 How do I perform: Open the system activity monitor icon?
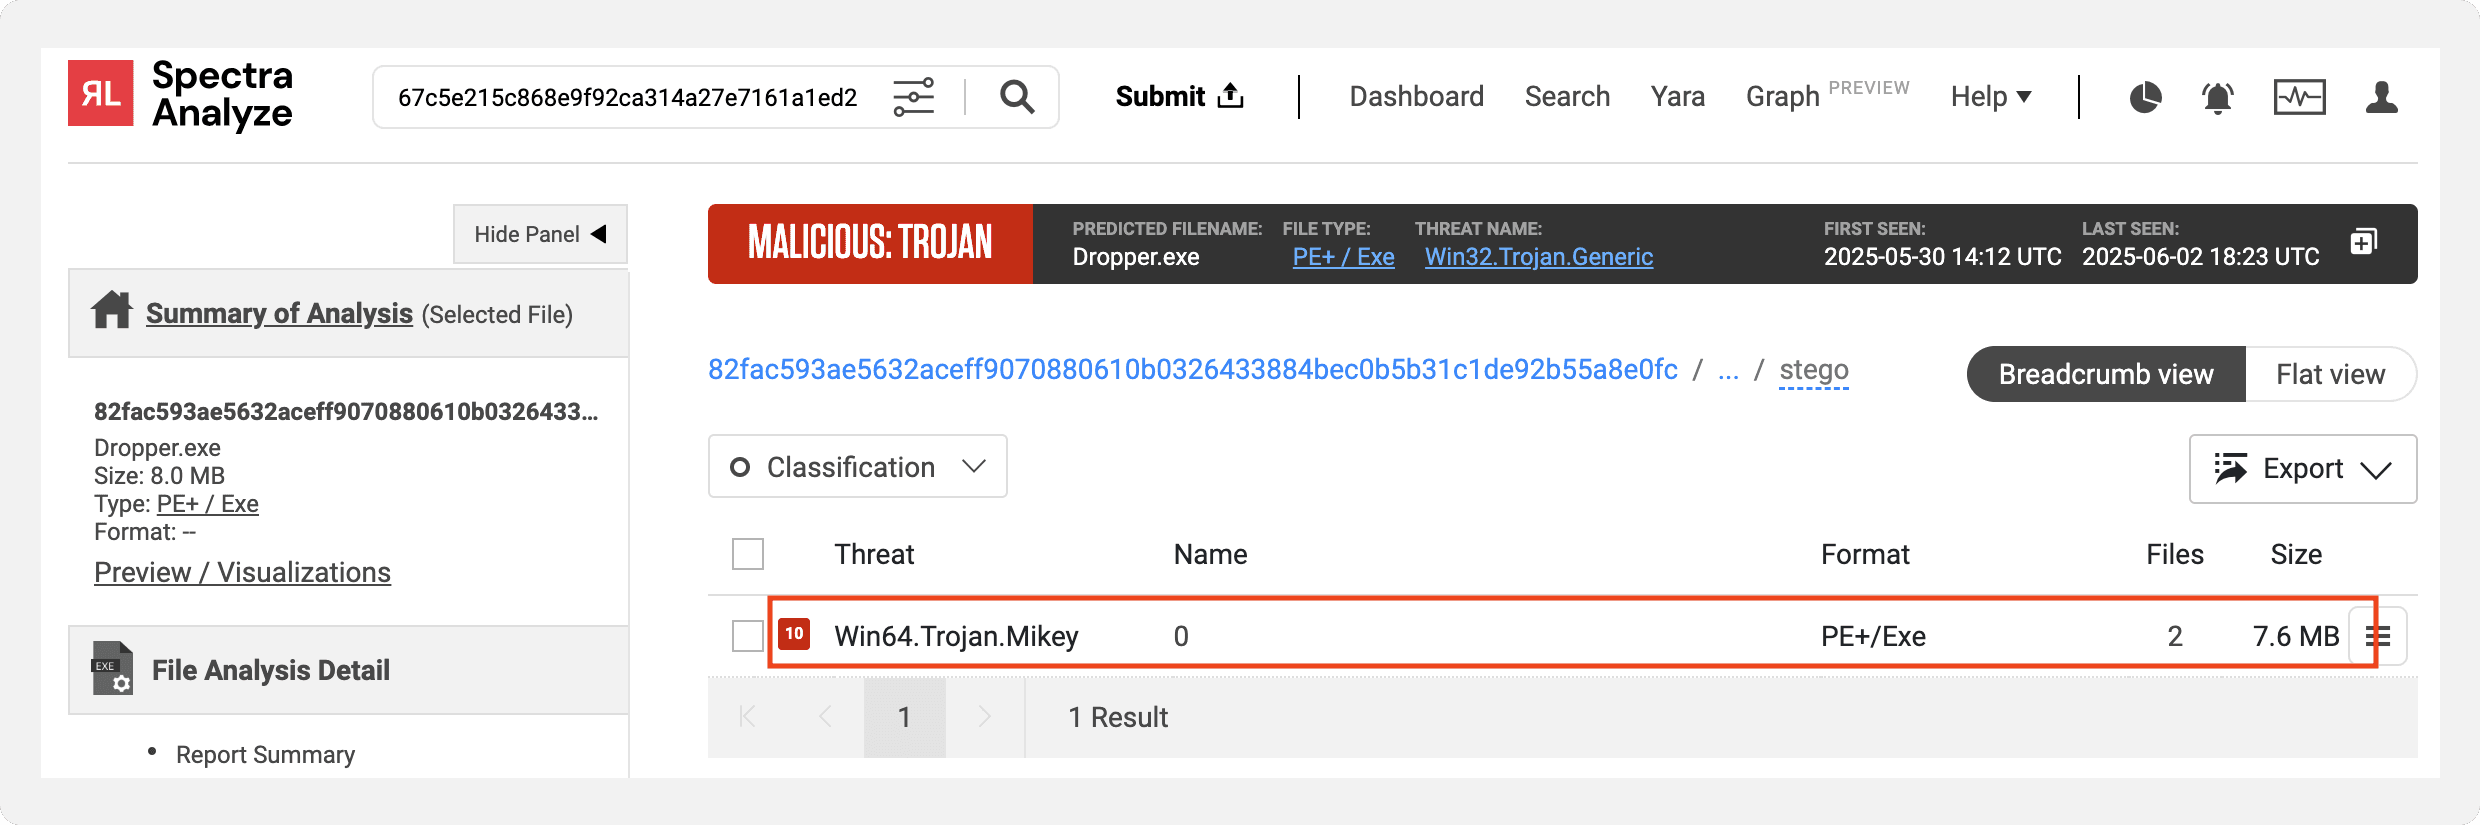coord(2299,97)
